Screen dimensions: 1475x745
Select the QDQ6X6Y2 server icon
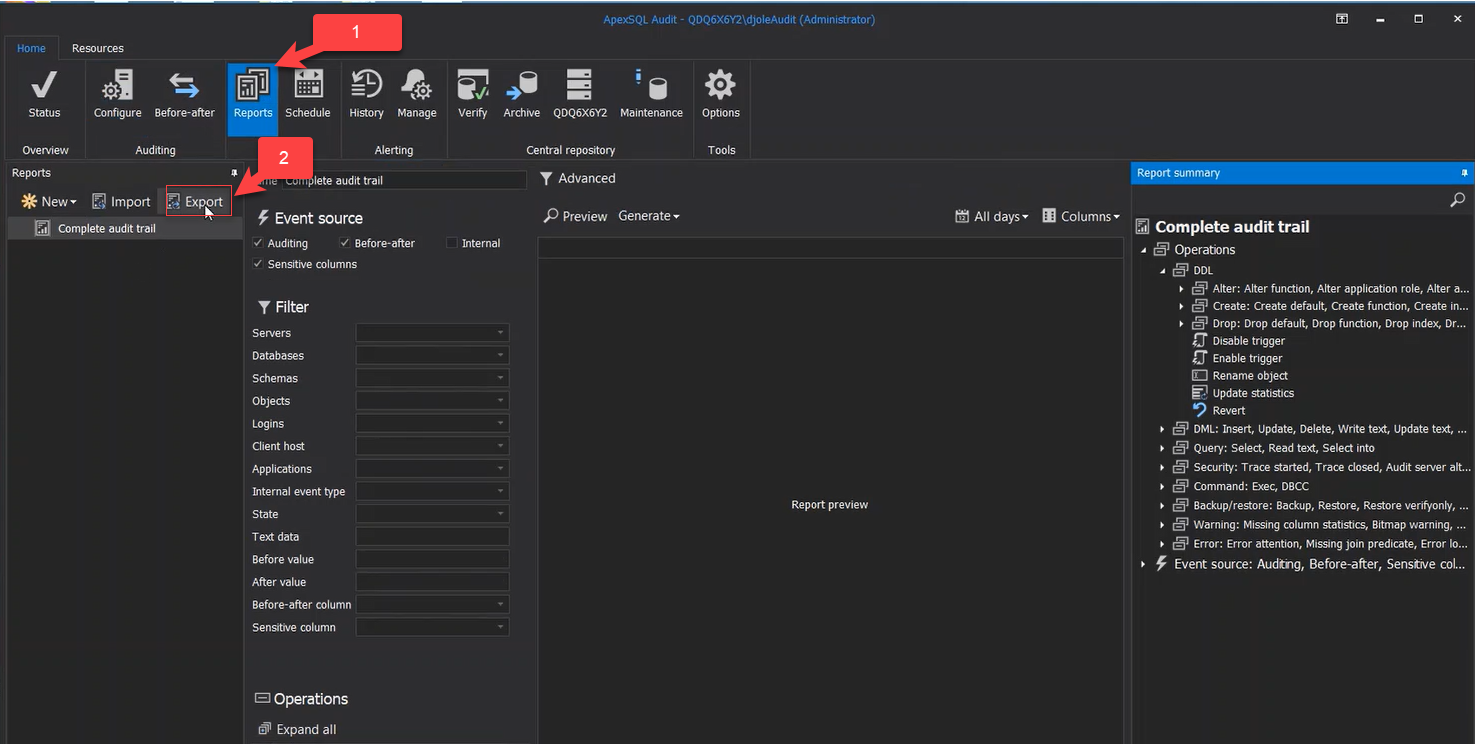580,95
